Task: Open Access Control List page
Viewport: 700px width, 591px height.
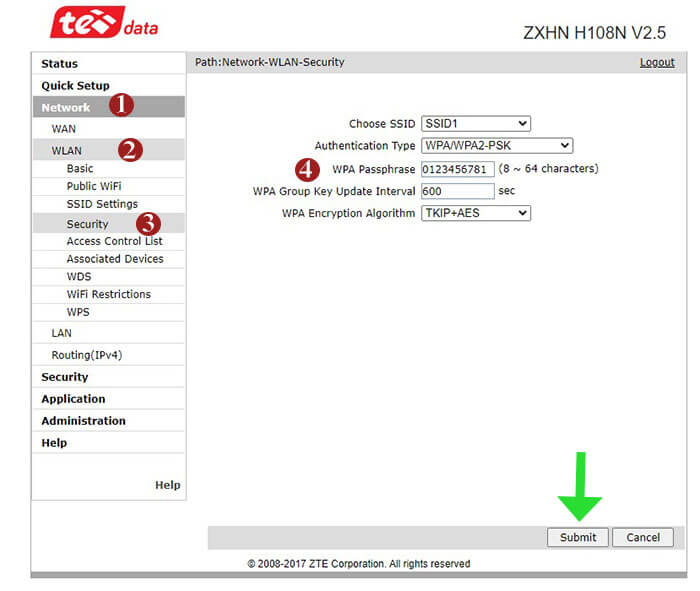Action: tap(114, 241)
